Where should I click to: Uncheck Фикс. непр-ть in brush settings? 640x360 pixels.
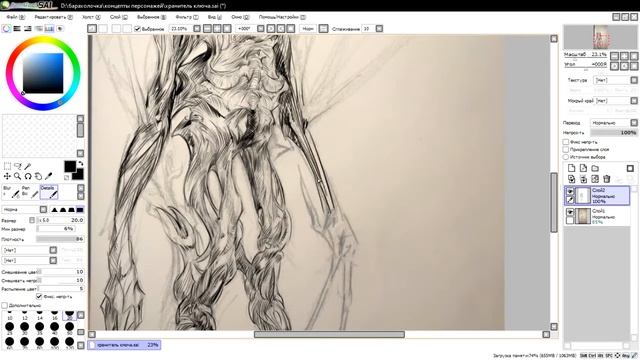(x=39, y=296)
